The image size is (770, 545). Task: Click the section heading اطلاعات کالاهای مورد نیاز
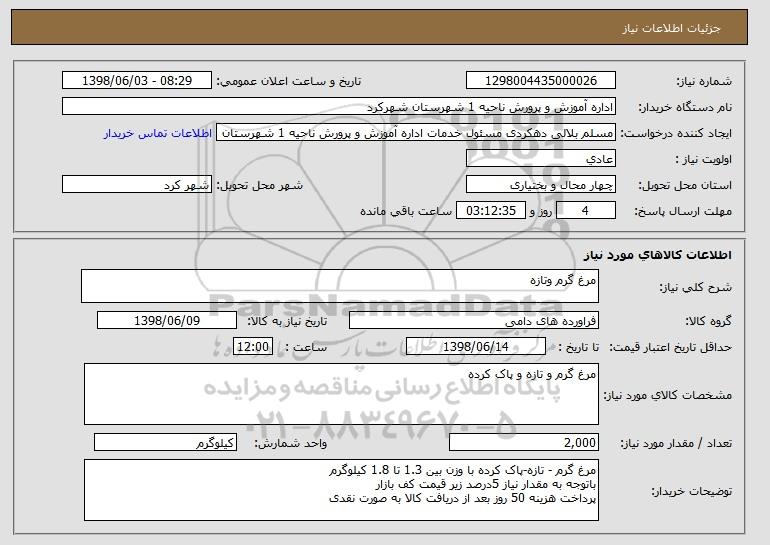[x=658, y=254]
